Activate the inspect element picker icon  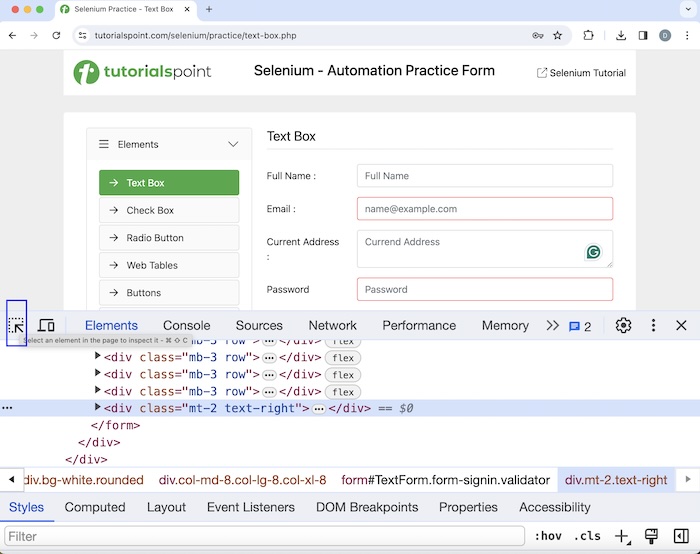pyautogui.click(x=16, y=325)
